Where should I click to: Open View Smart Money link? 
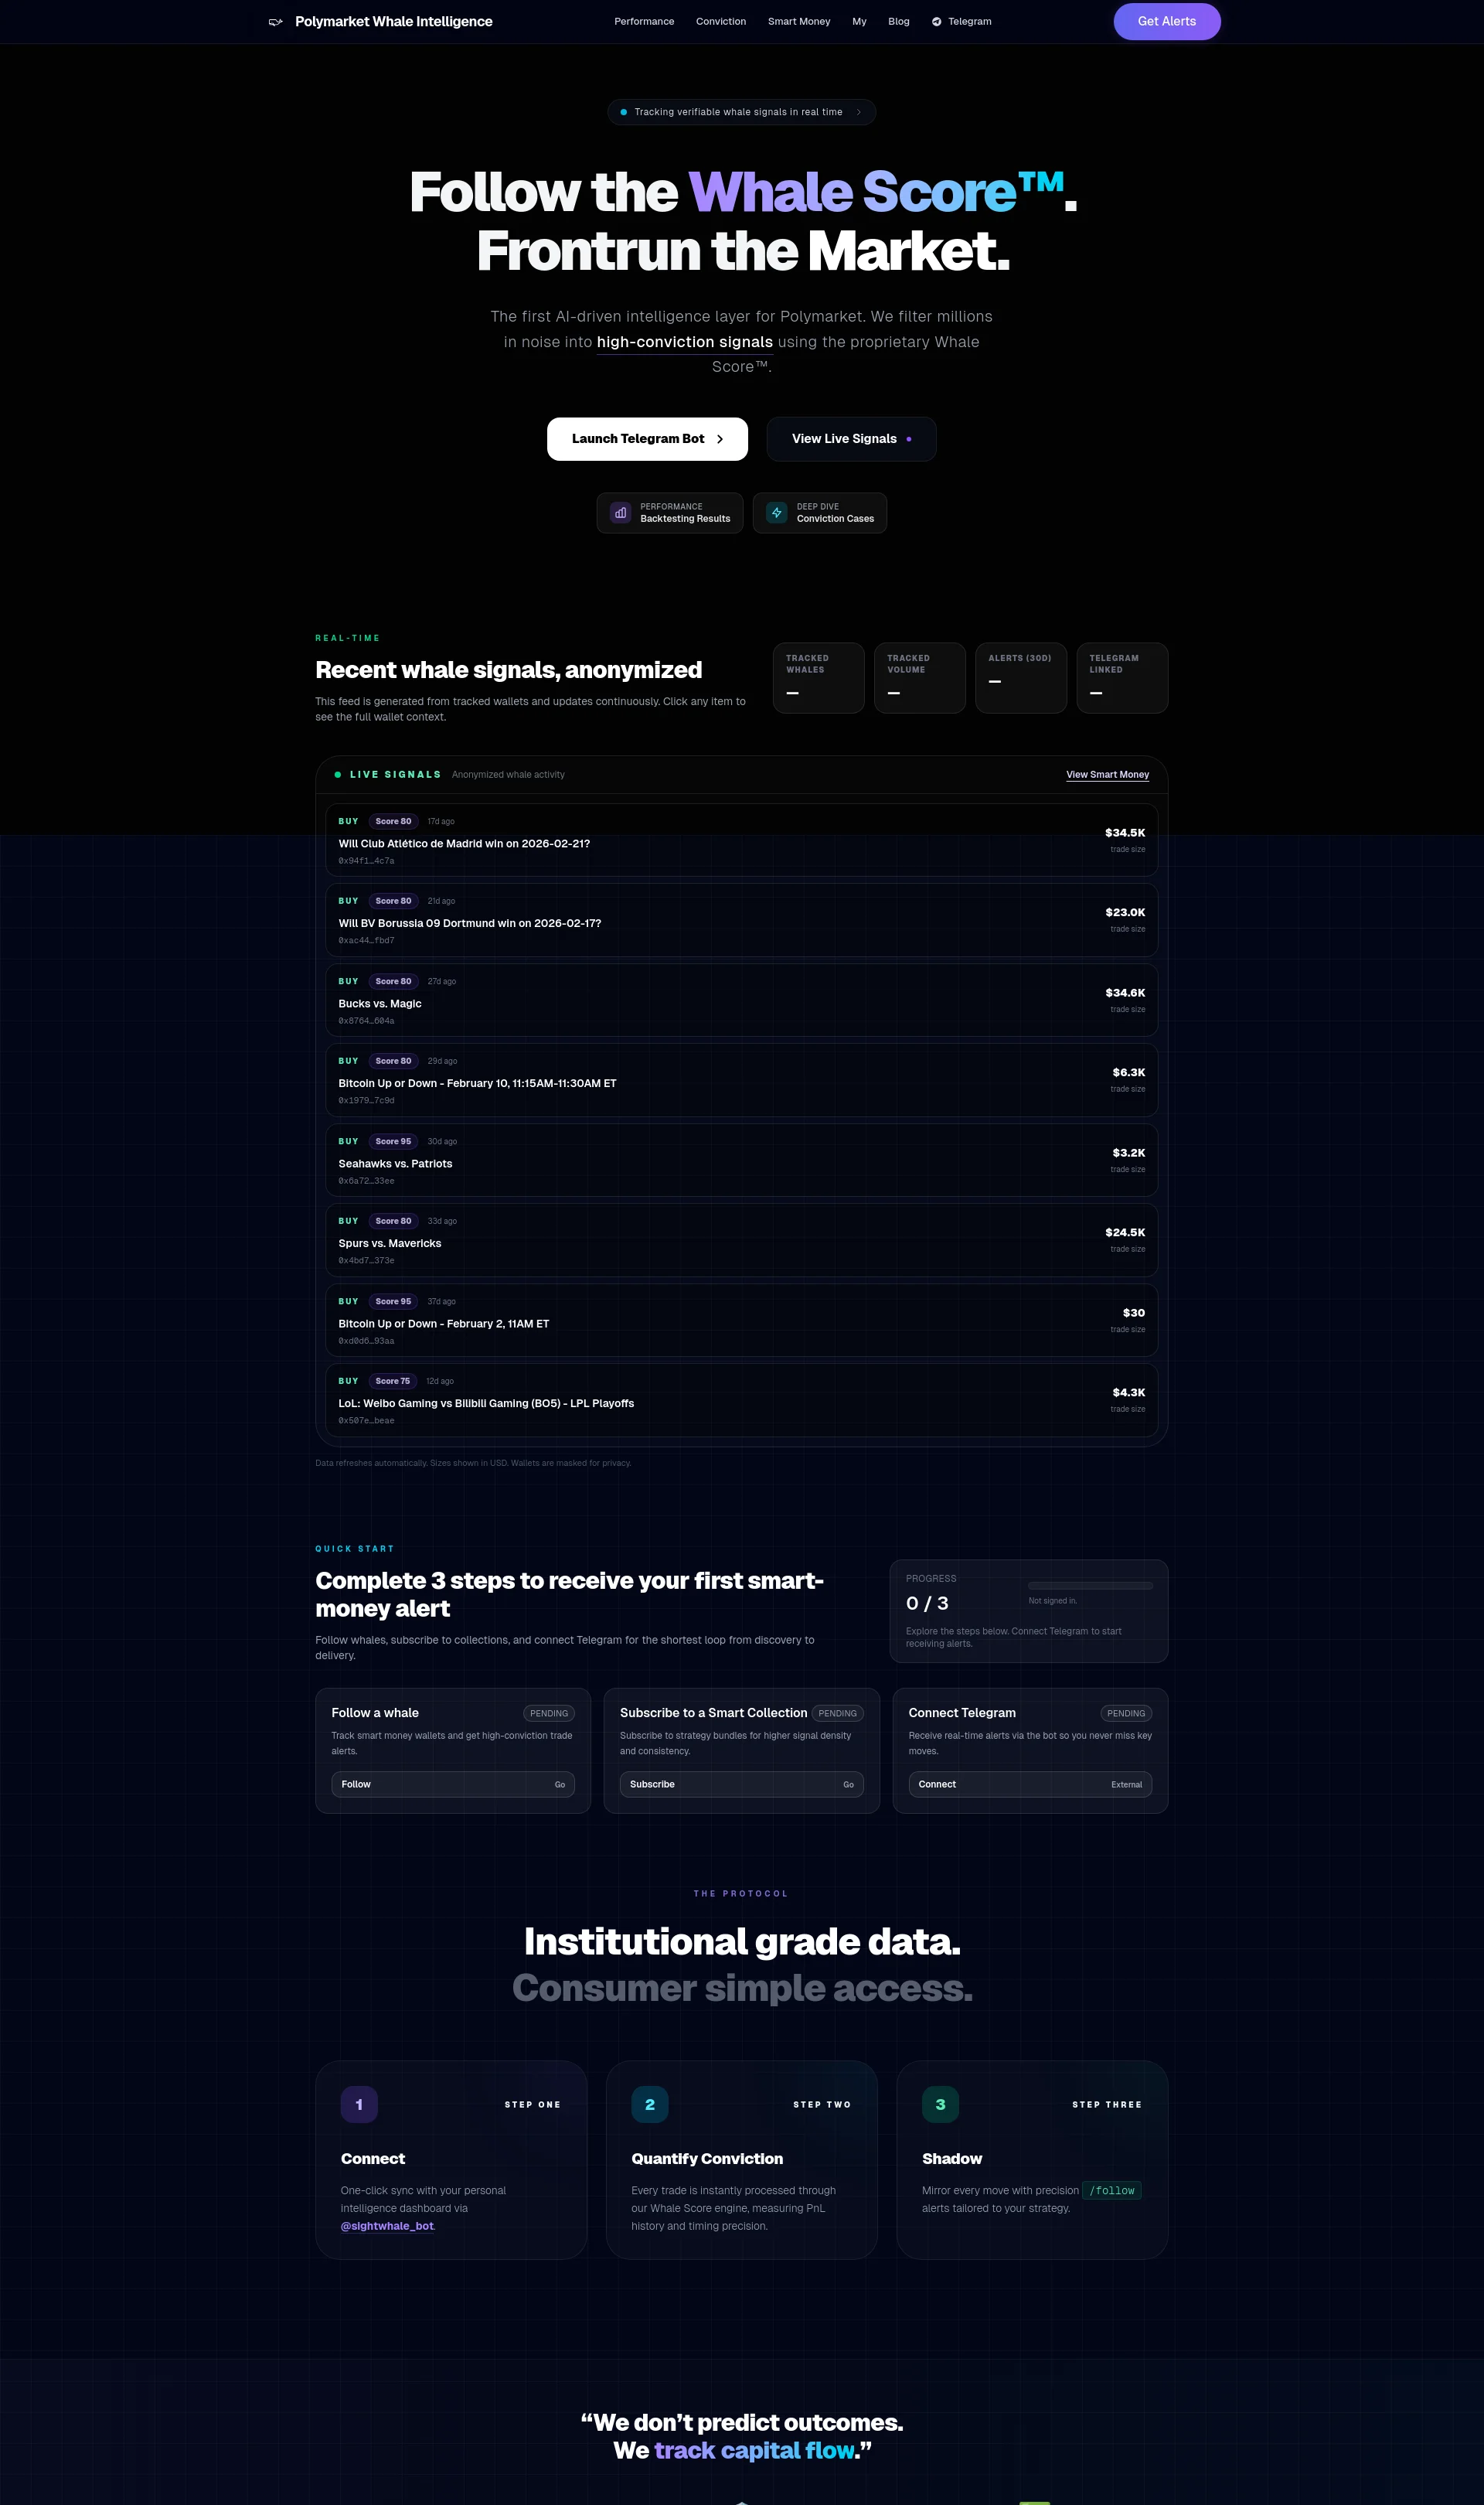pyautogui.click(x=1107, y=775)
